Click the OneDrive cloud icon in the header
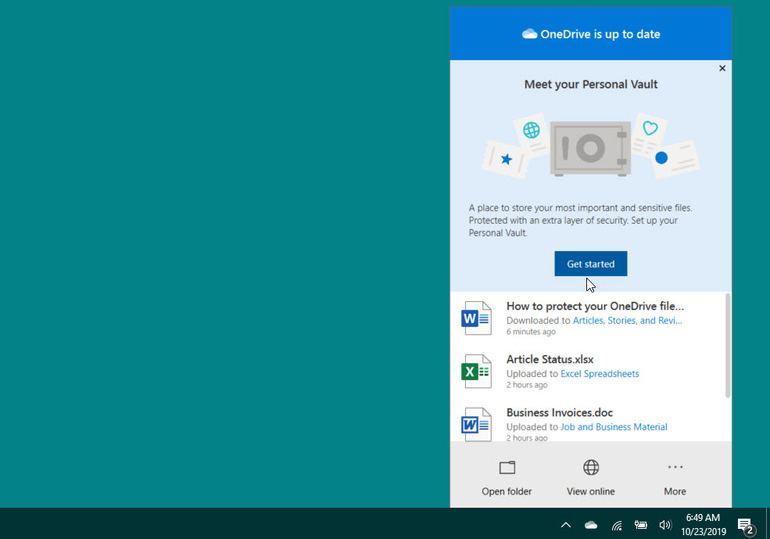Screen dimensions: 770x539 [529, 34]
